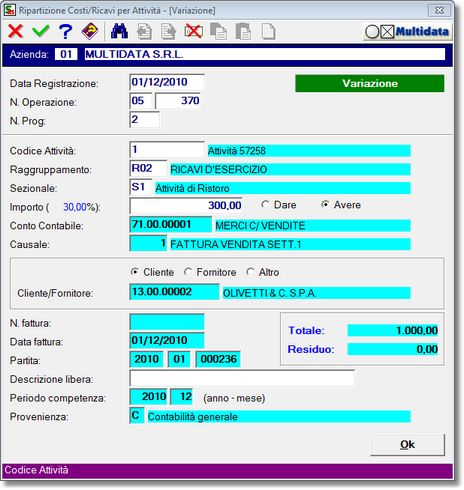The width and height of the screenshot is (464, 490).
Task: Click the blank new page icon
Action: coord(269,32)
